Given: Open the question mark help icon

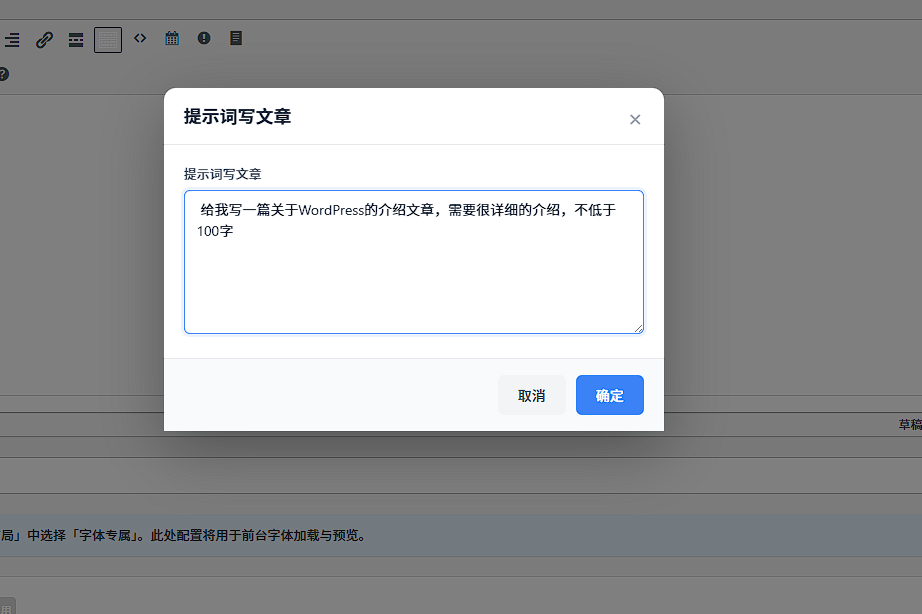Looking at the screenshot, I should coord(3,74).
